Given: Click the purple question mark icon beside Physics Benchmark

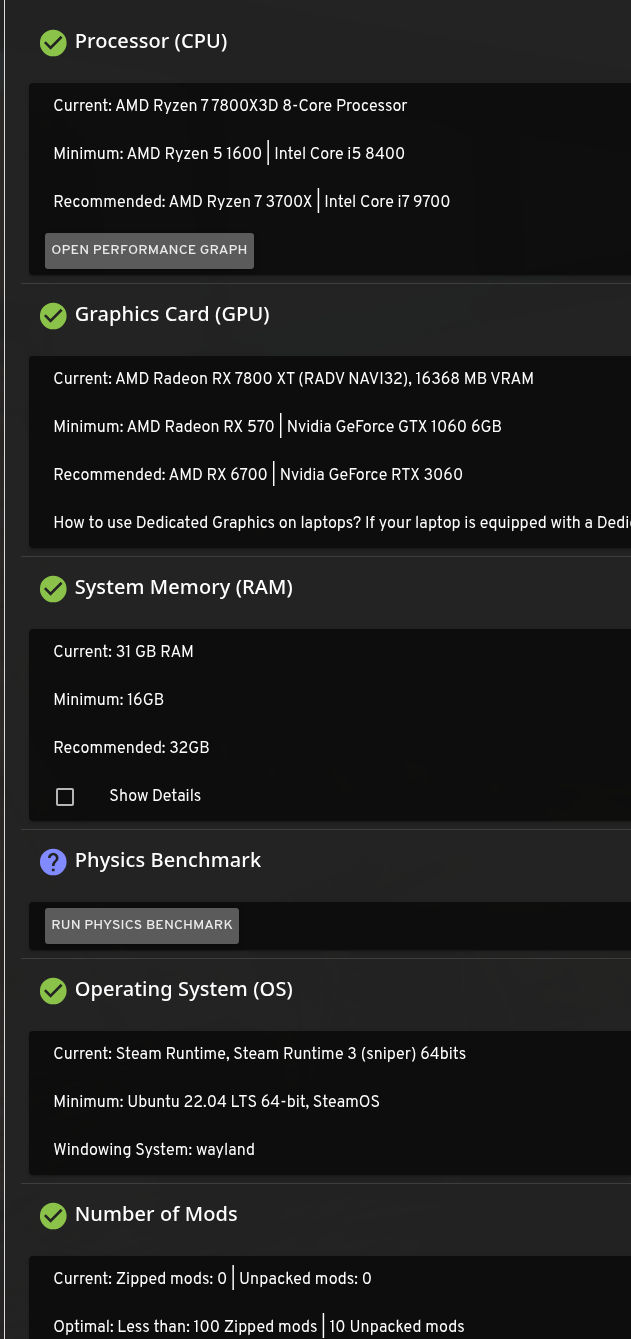Looking at the screenshot, I should point(53,861).
